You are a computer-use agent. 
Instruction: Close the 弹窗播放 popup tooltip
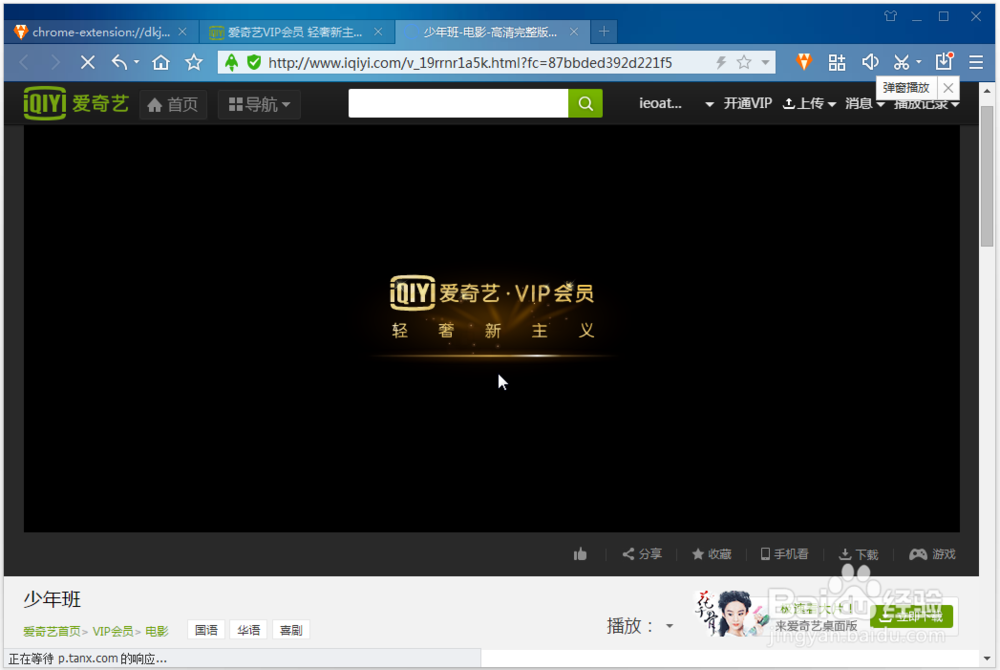(948, 88)
